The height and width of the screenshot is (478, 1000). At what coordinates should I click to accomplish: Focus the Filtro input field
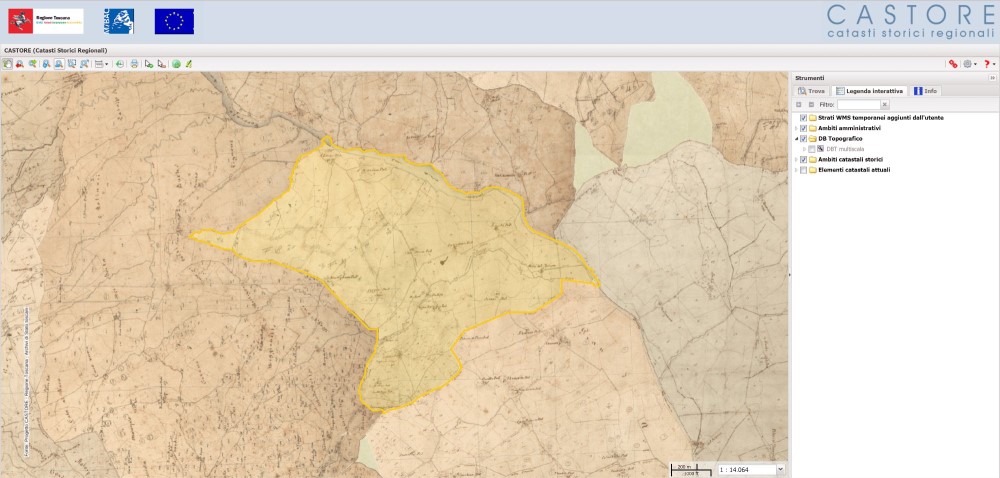[858, 105]
